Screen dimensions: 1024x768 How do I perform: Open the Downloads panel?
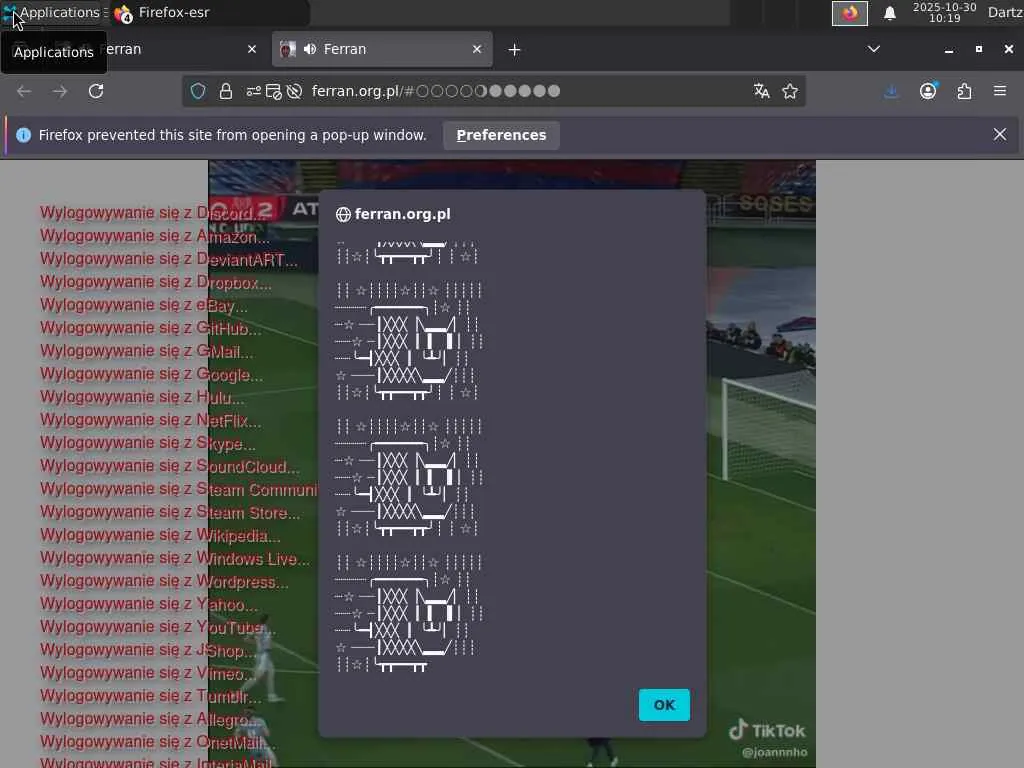coord(891,91)
